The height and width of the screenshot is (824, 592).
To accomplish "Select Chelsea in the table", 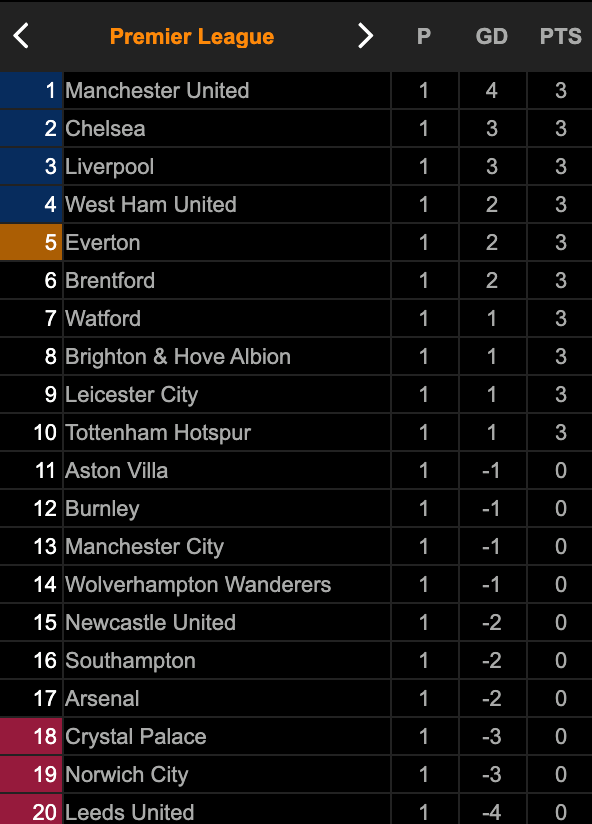I will tap(105, 129).
